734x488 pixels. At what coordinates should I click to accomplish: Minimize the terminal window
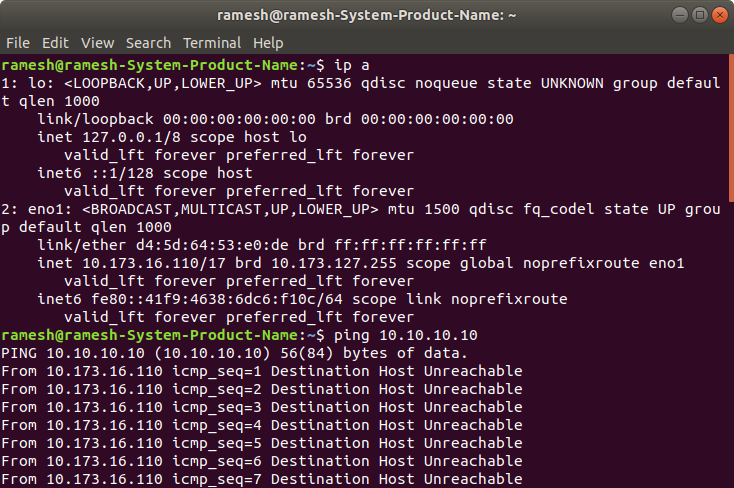coord(680,15)
